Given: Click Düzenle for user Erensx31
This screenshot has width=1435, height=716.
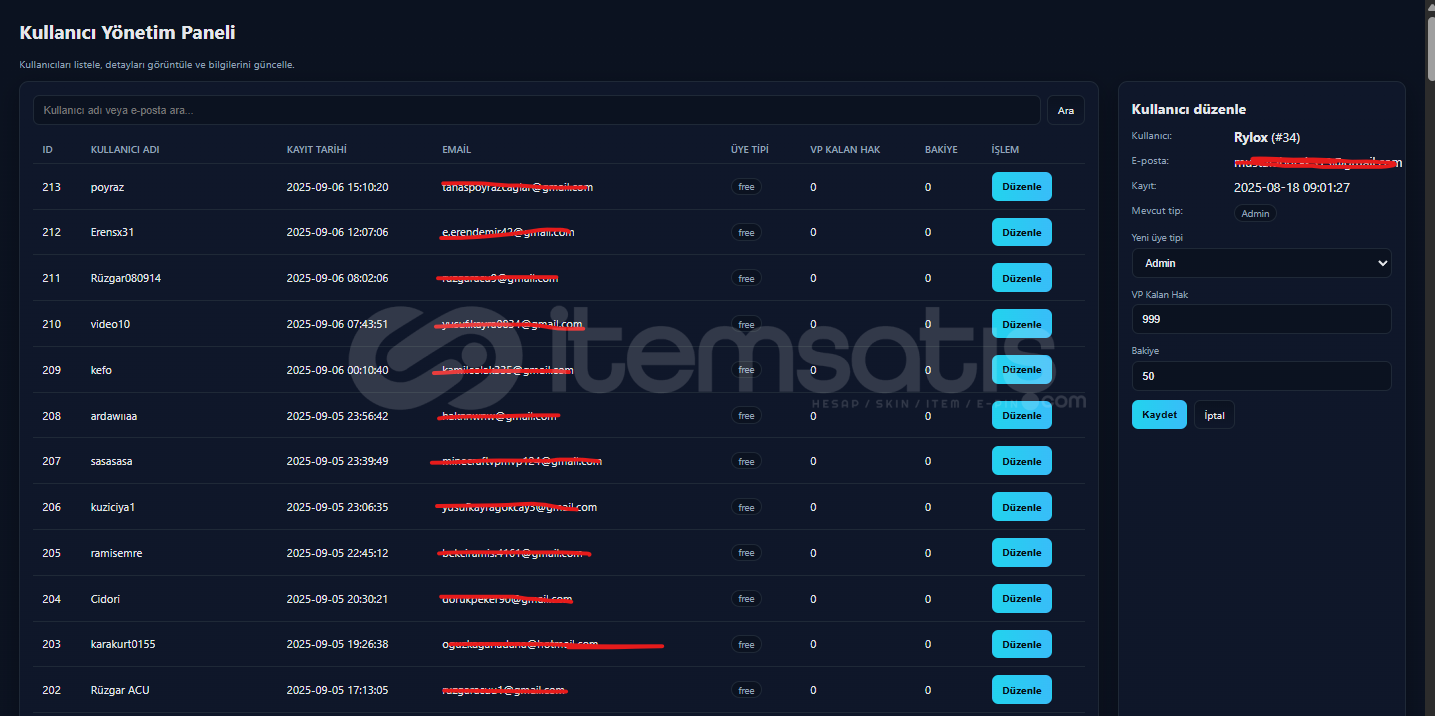Looking at the screenshot, I should point(1021,232).
